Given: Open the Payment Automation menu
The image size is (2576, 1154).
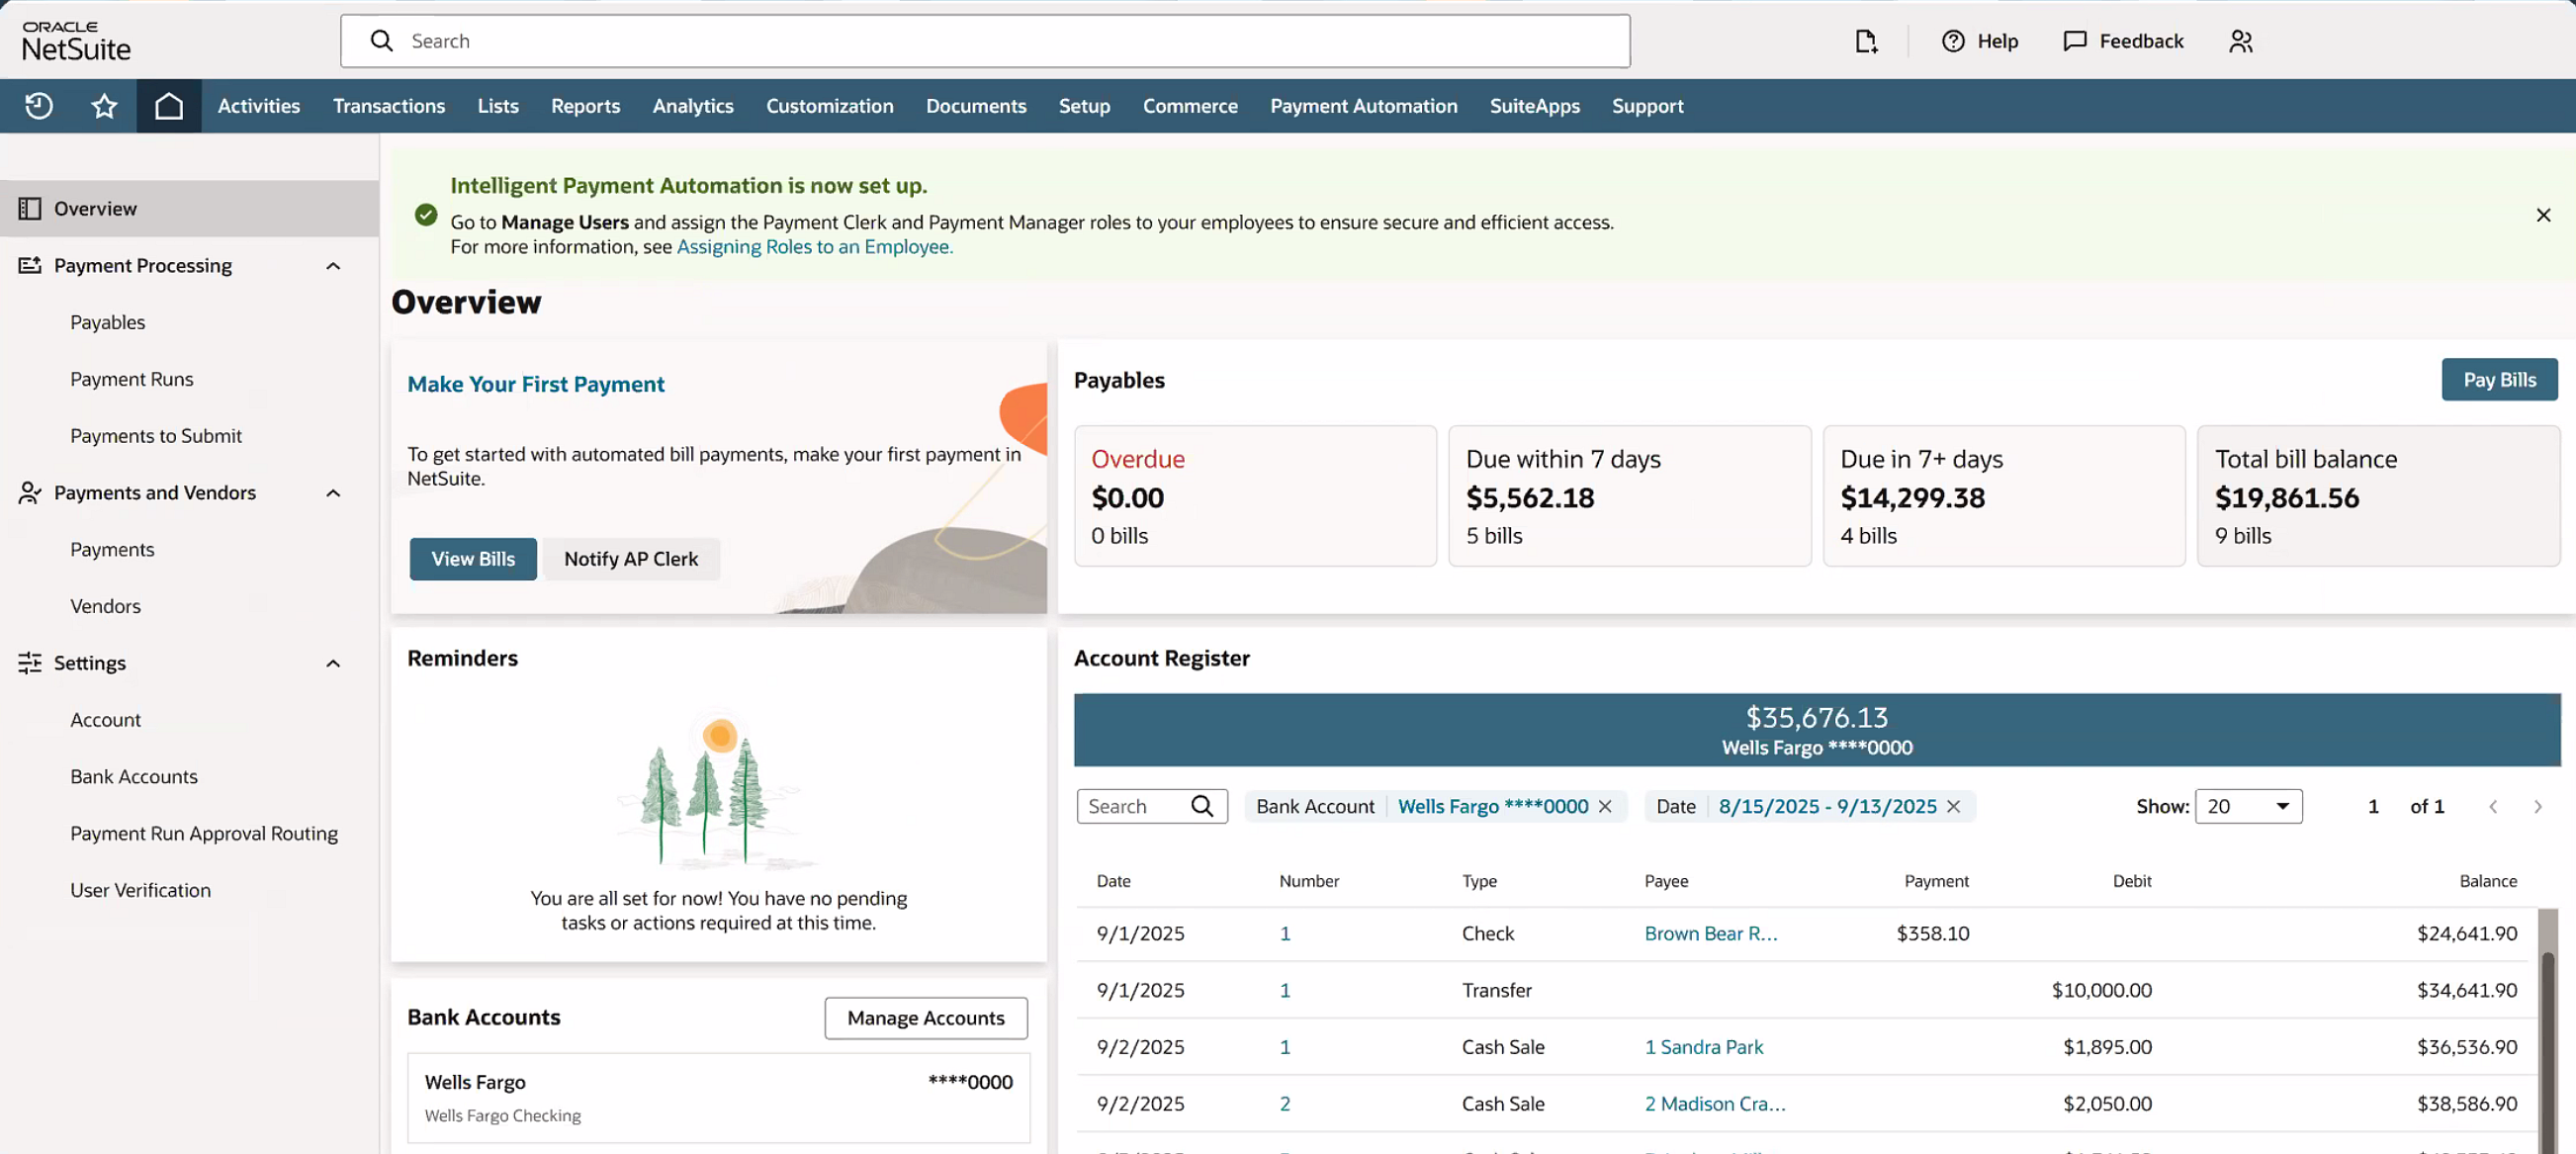Looking at the screenshot, I should pos(1364,105).
